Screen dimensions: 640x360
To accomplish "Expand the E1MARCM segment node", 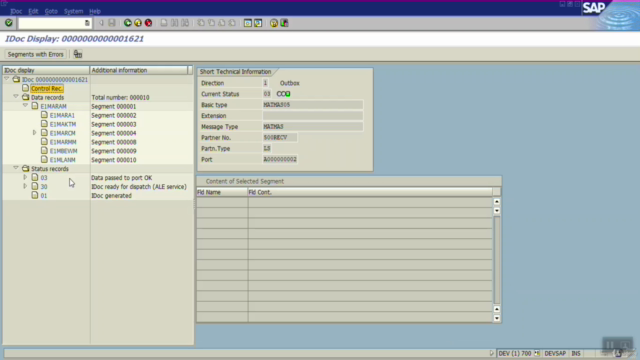I will click(35, 133).
